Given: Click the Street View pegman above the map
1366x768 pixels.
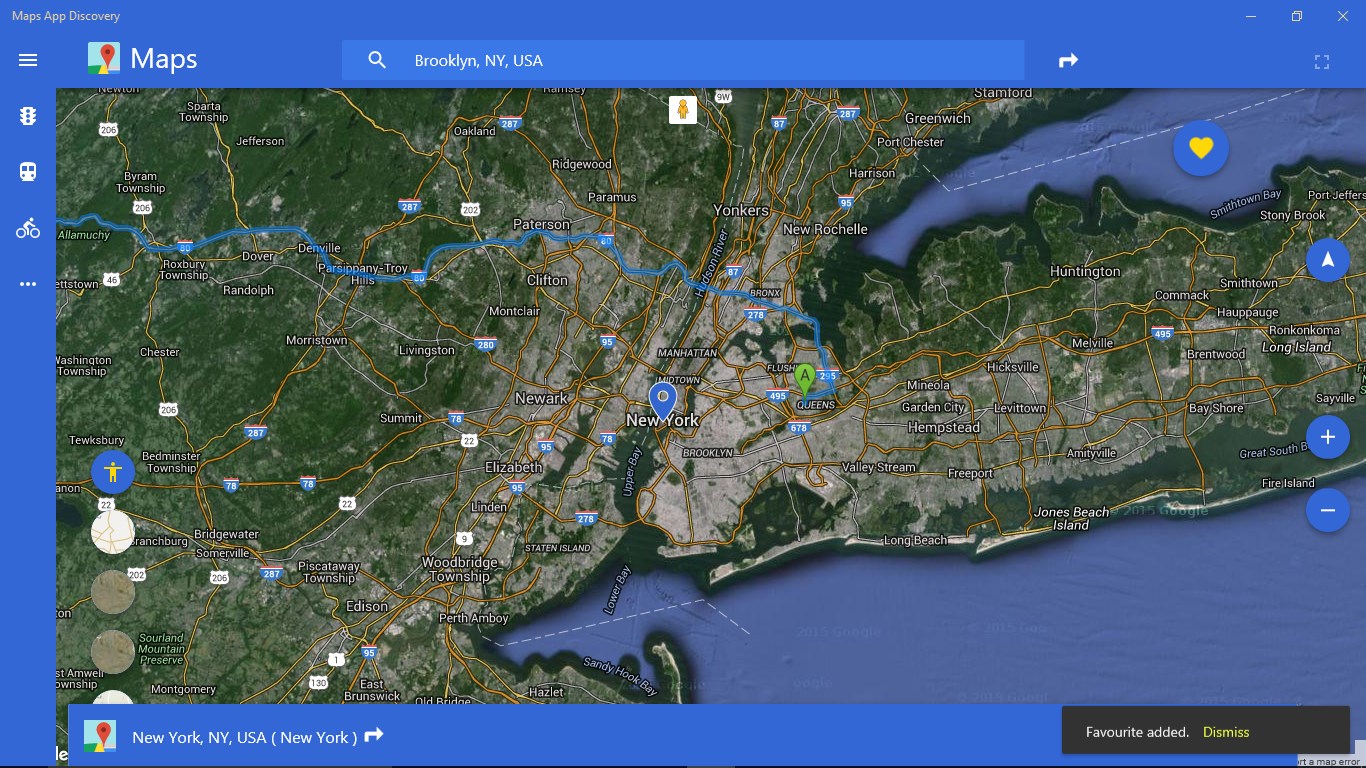Looking at the screenshot, I should pos(681,109).
